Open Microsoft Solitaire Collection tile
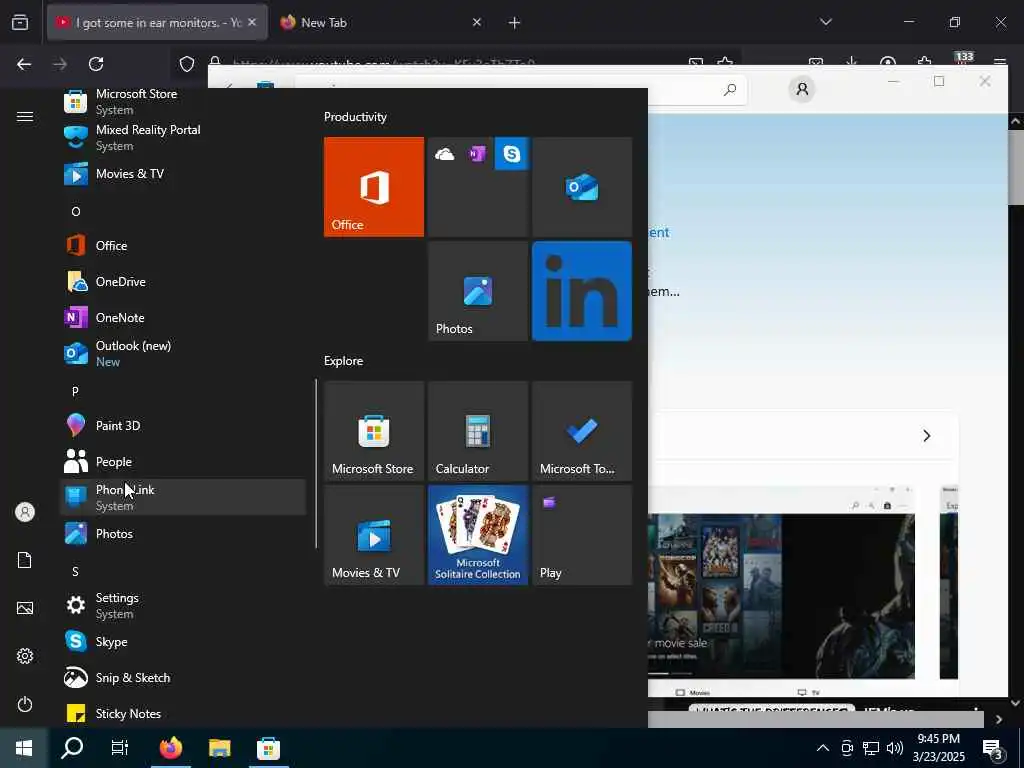 [x=478, y=535]
